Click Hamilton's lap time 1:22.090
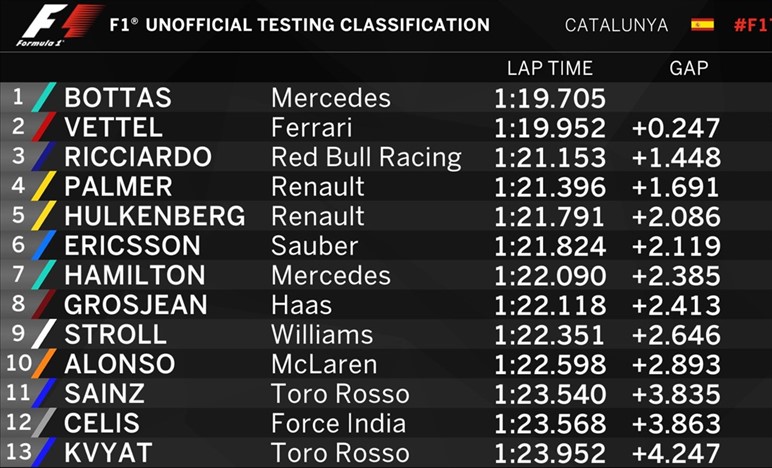 [x=550, y=276]
